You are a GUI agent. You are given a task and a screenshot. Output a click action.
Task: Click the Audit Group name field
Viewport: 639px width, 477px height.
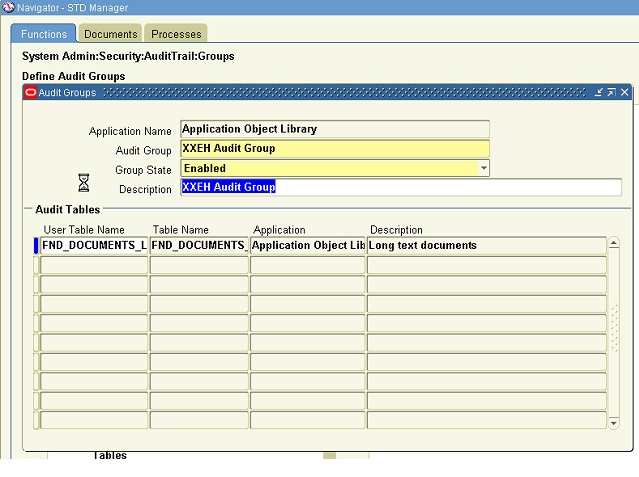coord(334,148)
